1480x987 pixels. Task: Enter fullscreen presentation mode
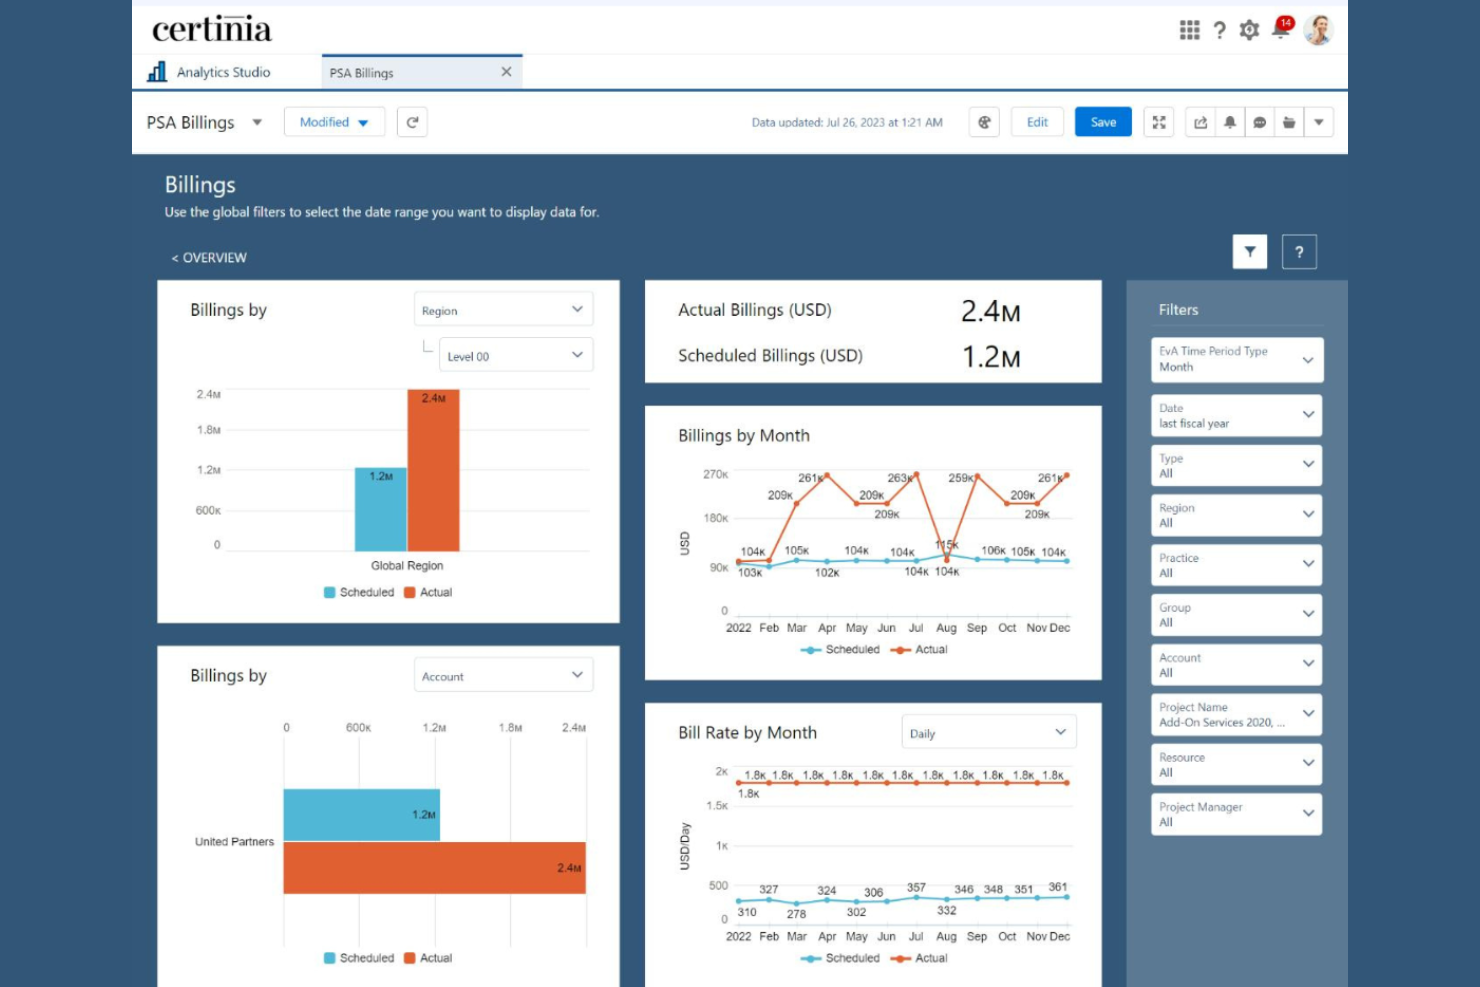pos(1159,122)
